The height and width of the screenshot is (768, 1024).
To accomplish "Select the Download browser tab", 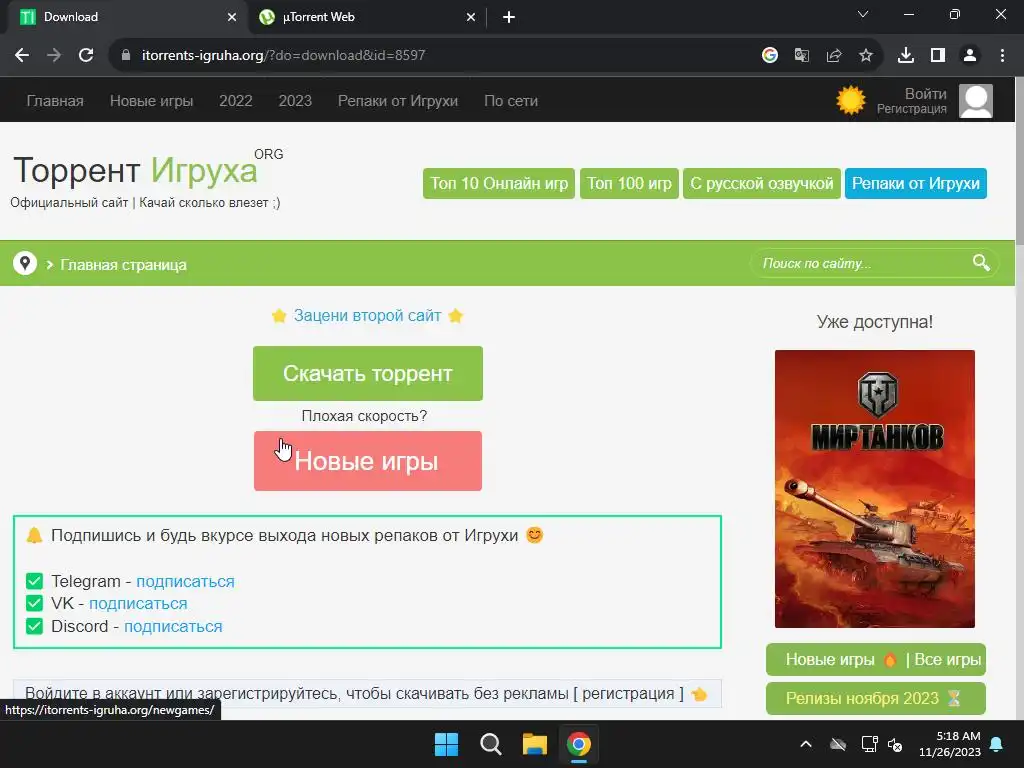I will tap(127, 18).
